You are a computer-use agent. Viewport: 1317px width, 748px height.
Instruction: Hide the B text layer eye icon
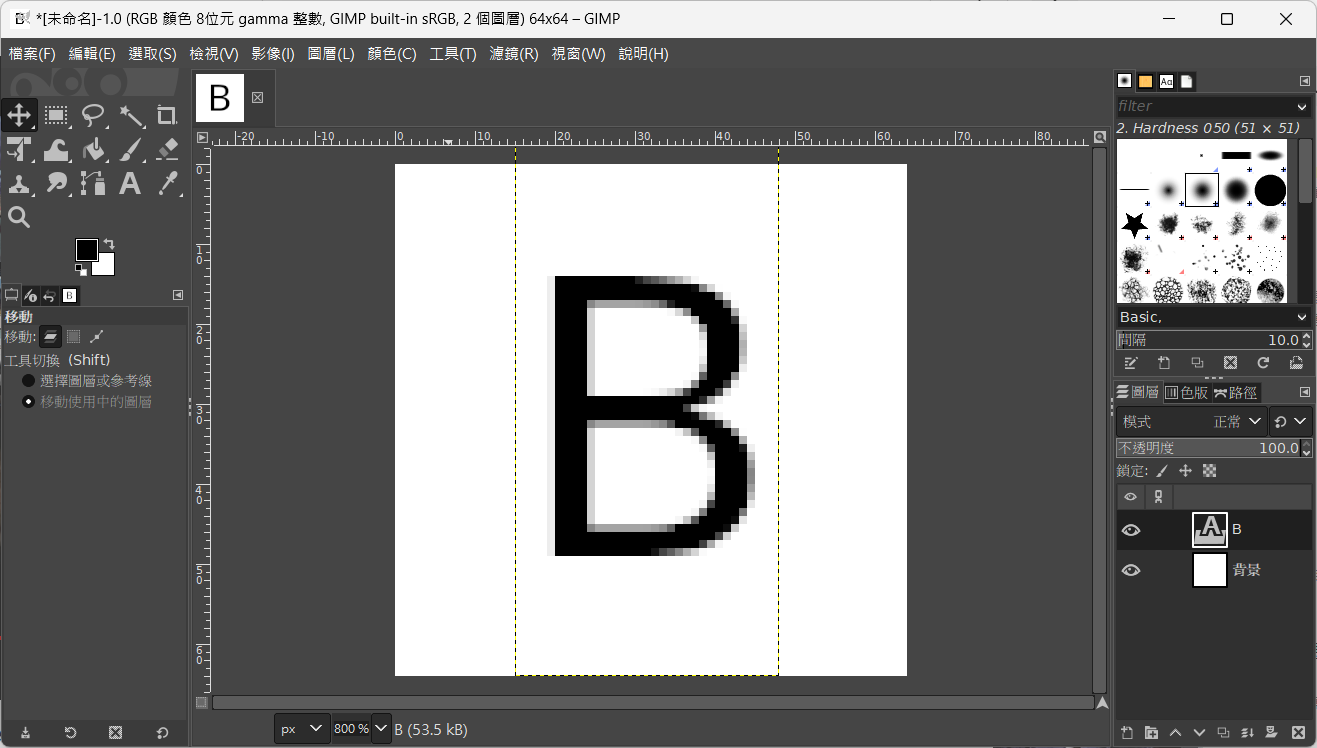[1131, 530]
